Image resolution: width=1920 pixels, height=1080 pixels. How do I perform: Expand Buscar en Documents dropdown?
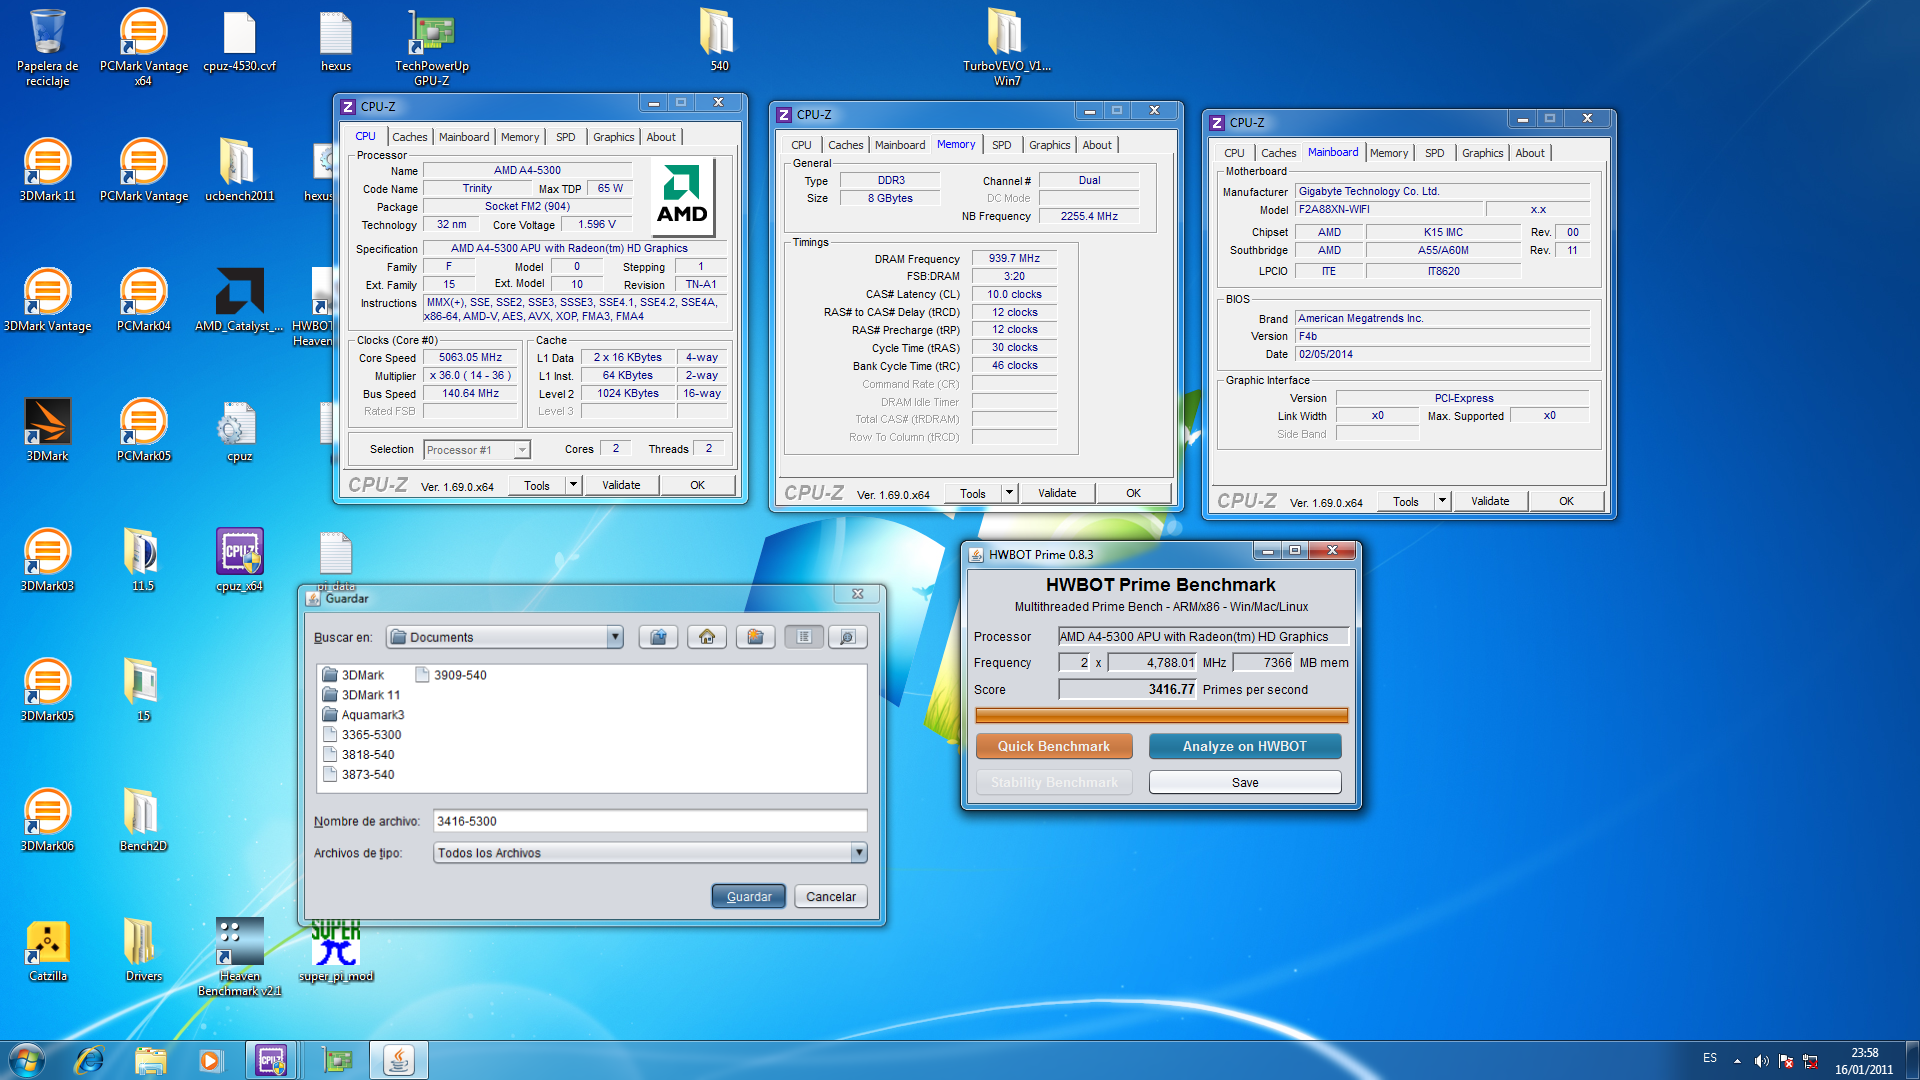pos(614,637)
